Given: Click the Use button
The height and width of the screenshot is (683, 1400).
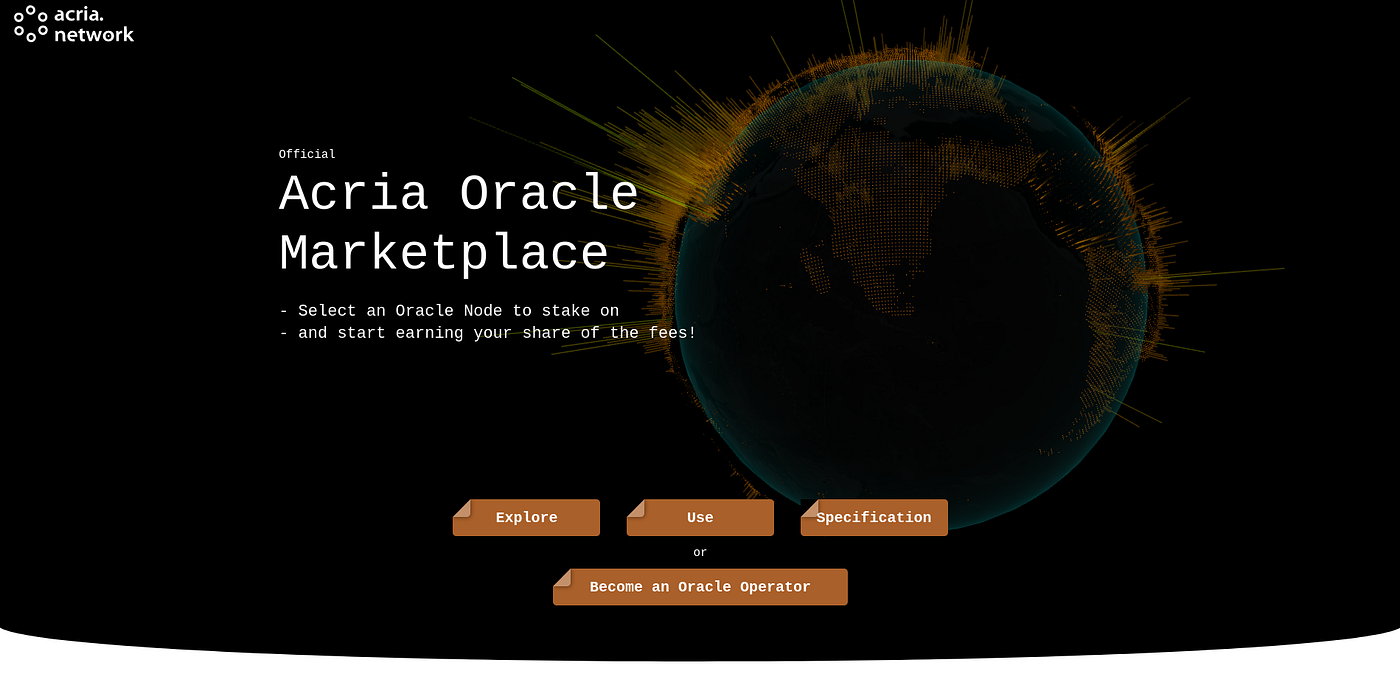Looking at the screenshot, I should (x=700, y=517).
